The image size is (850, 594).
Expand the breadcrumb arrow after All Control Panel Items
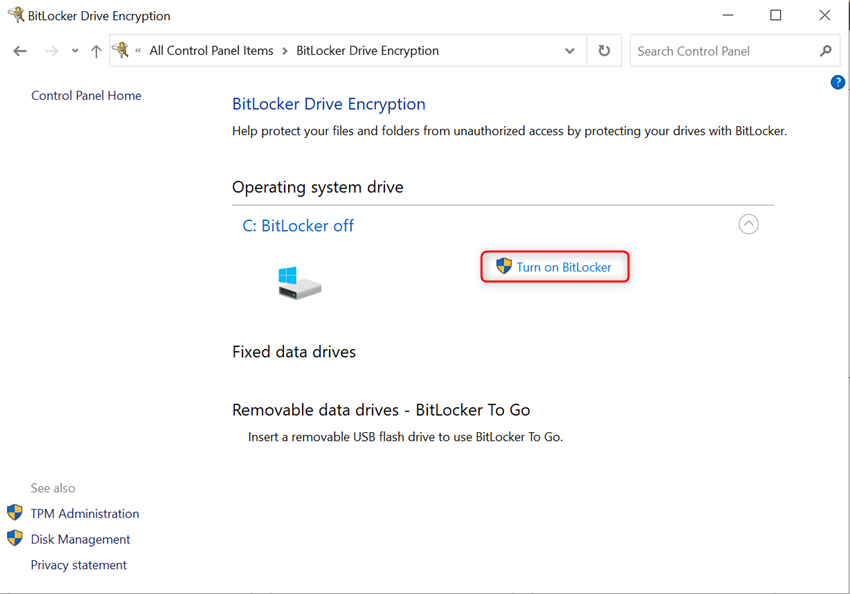[285, 51]
